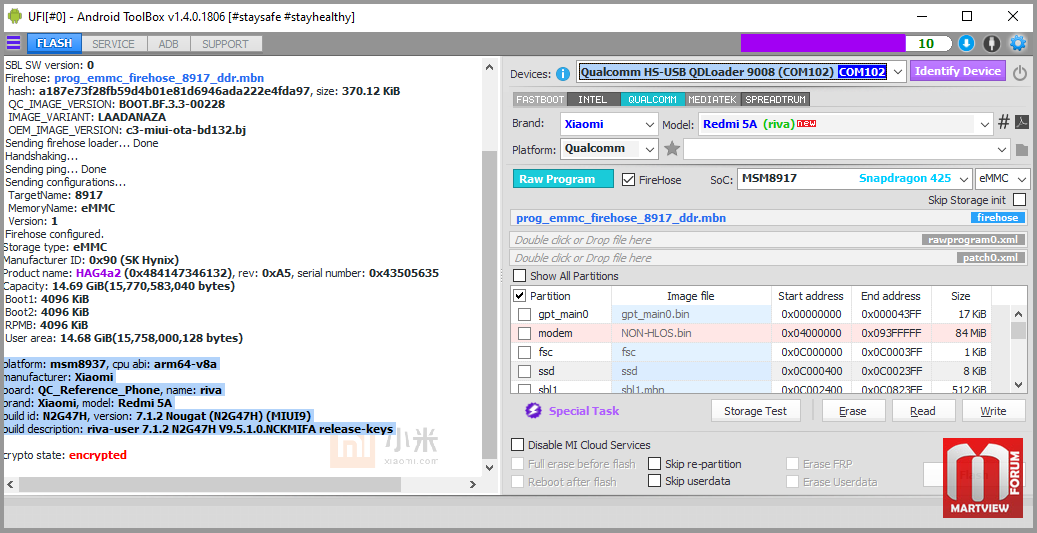1037x533 pixels.
Task: Click the hash (#) icon next to Model
Action: [1003, 123]
